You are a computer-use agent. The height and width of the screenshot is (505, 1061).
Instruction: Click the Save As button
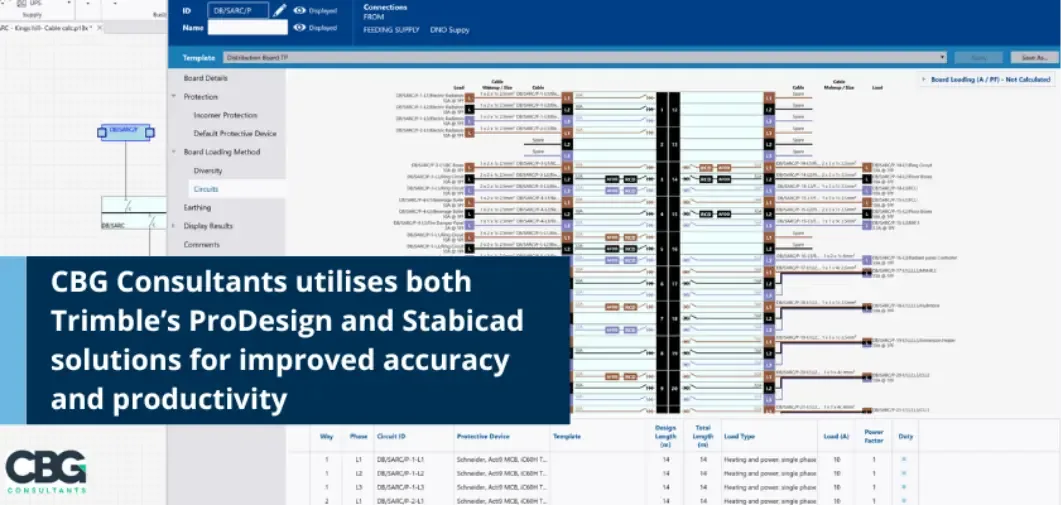(x=1034, y=58)
